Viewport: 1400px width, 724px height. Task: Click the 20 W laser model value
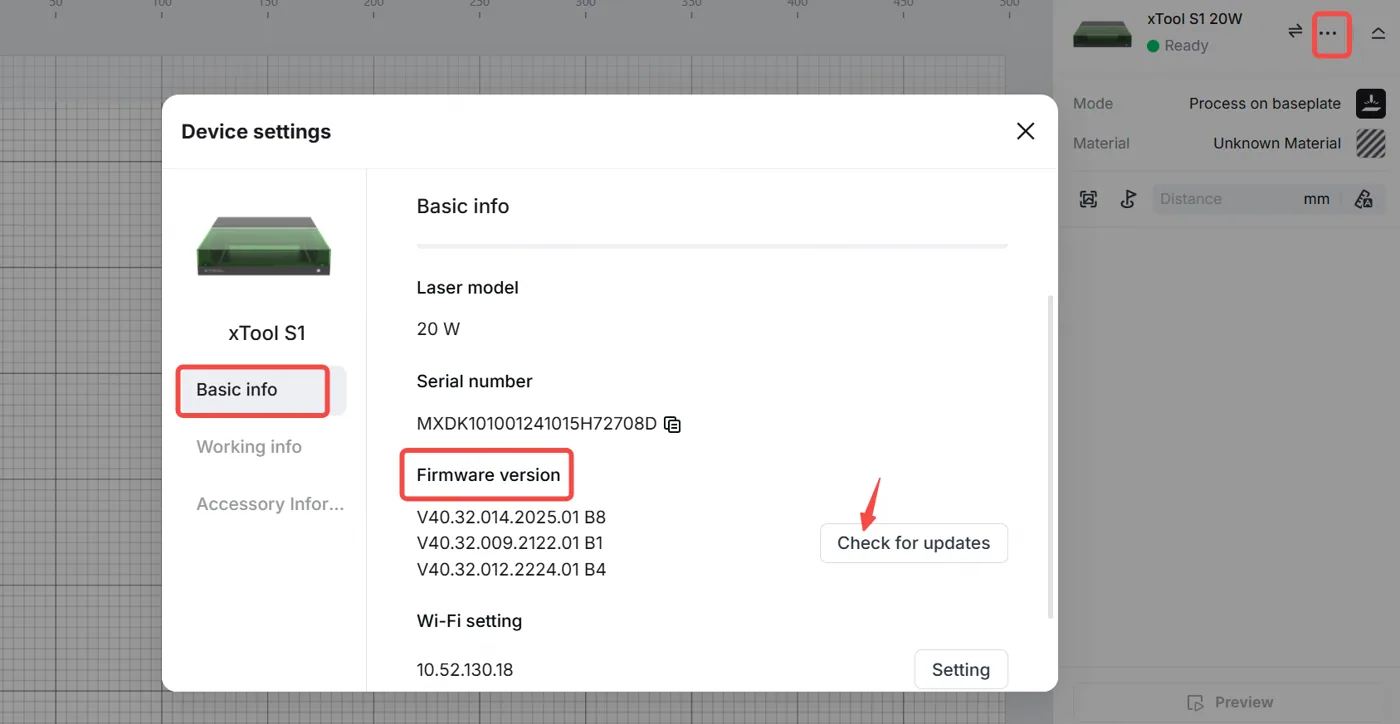point(438,329)
